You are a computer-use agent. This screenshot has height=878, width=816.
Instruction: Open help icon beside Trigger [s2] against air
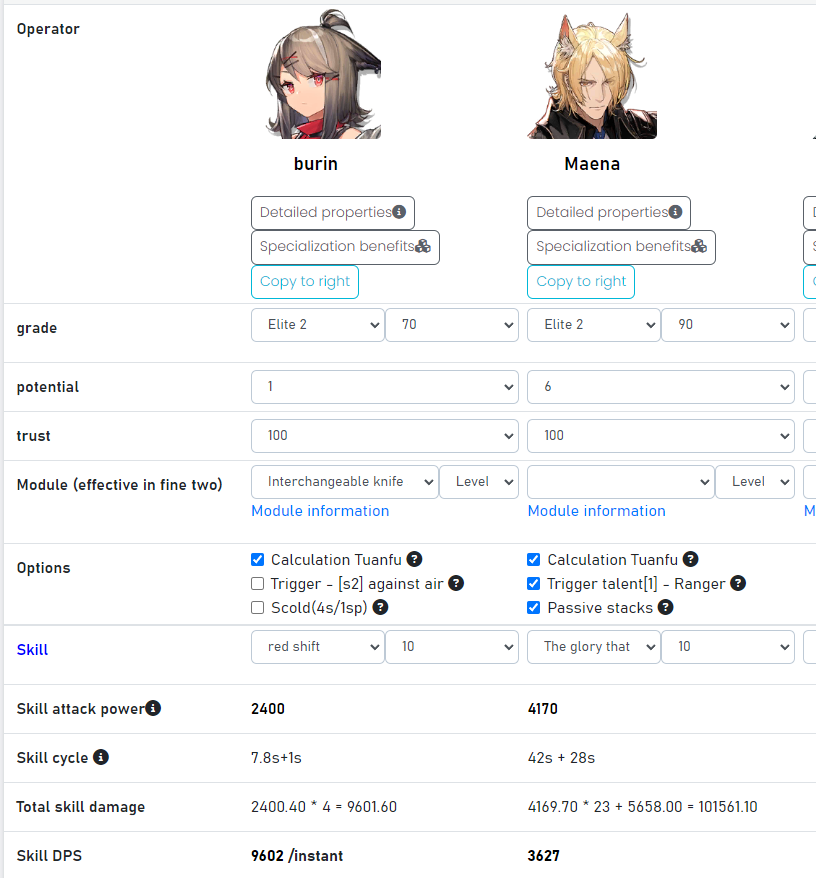[456, 583]
